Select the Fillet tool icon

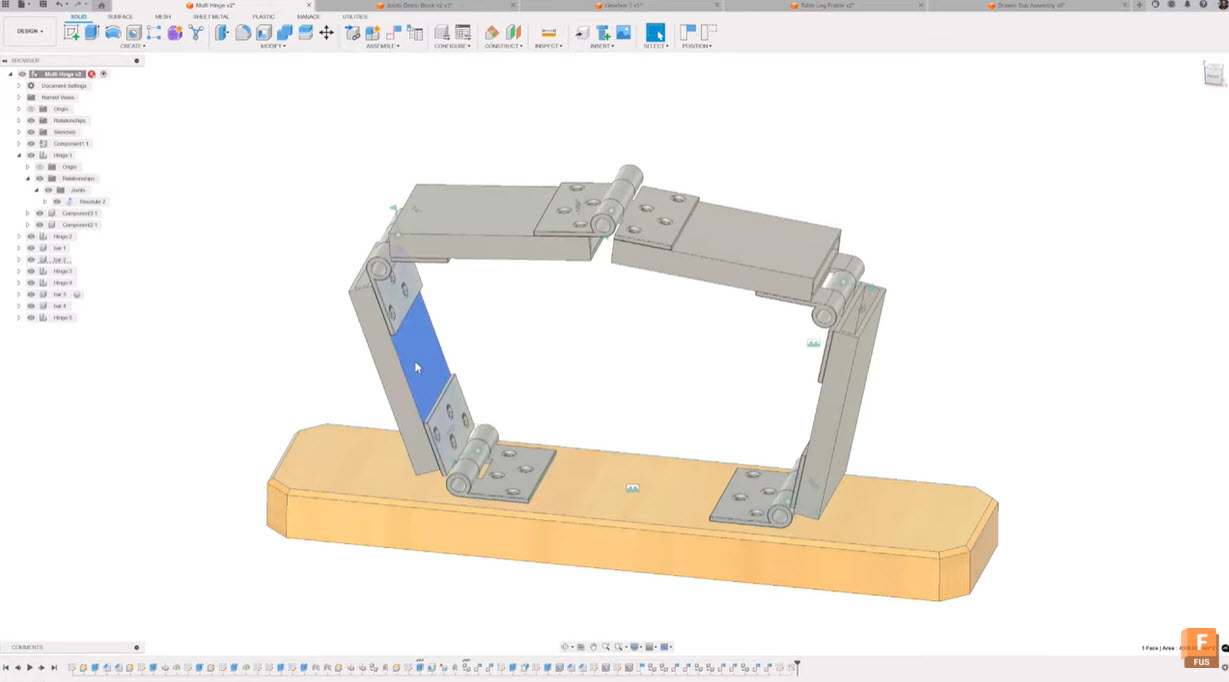tap(243, 32)
